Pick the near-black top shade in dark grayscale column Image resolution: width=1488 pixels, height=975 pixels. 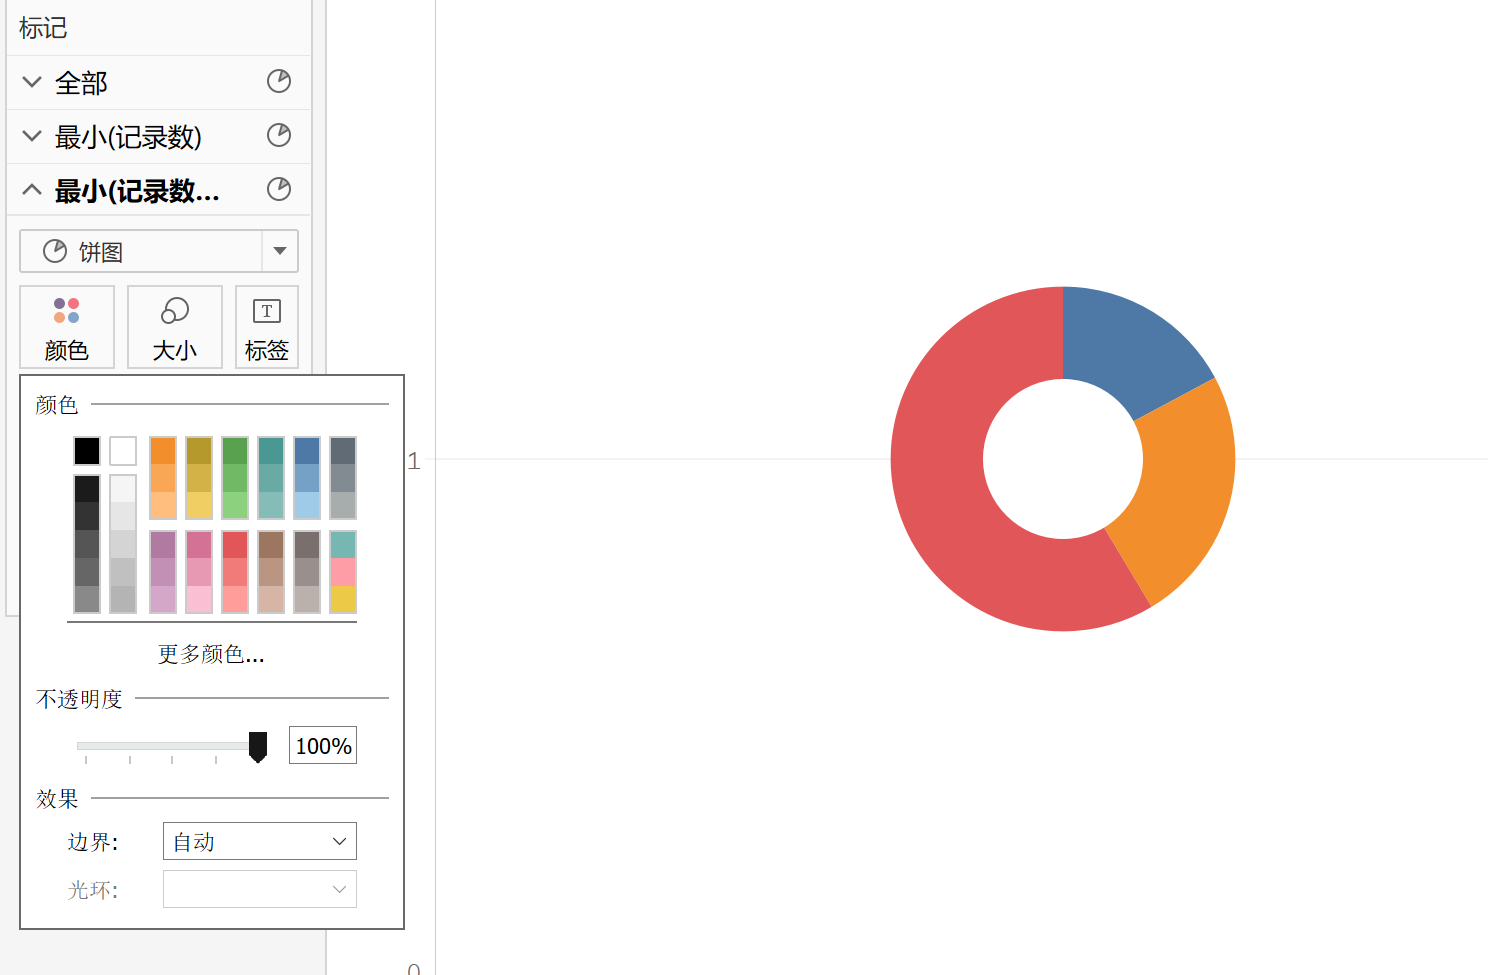point(87,489)
